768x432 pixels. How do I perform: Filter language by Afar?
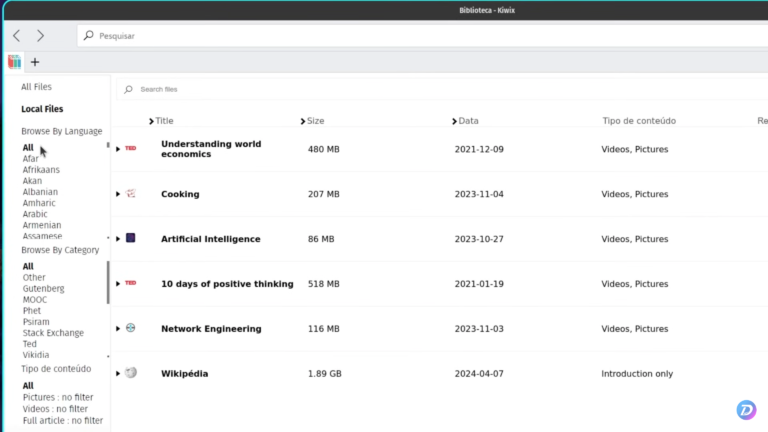click(30, 159)
